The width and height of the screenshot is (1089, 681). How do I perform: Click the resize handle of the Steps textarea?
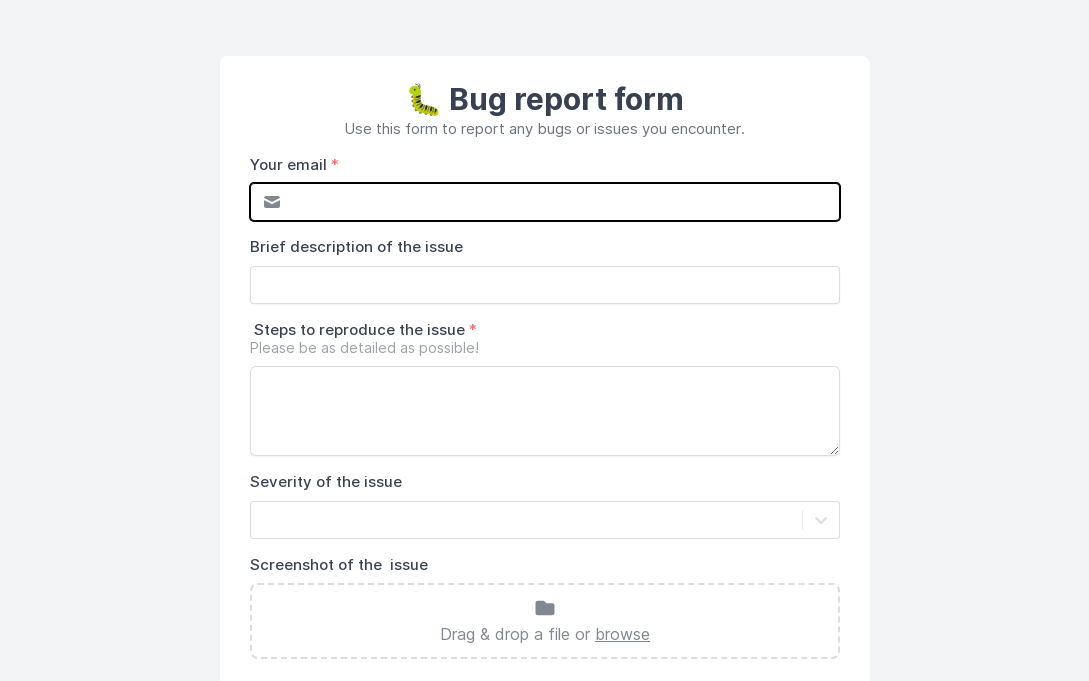click(x=833, y=449)
